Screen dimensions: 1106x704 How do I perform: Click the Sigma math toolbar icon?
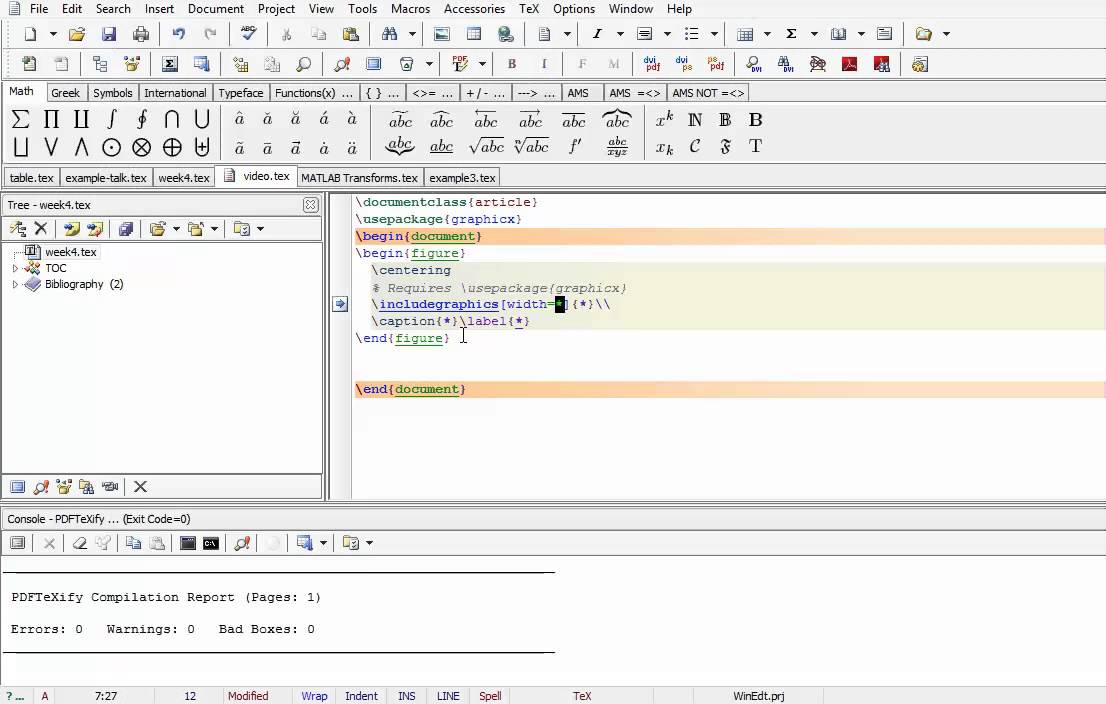click(x=791, y=34)
